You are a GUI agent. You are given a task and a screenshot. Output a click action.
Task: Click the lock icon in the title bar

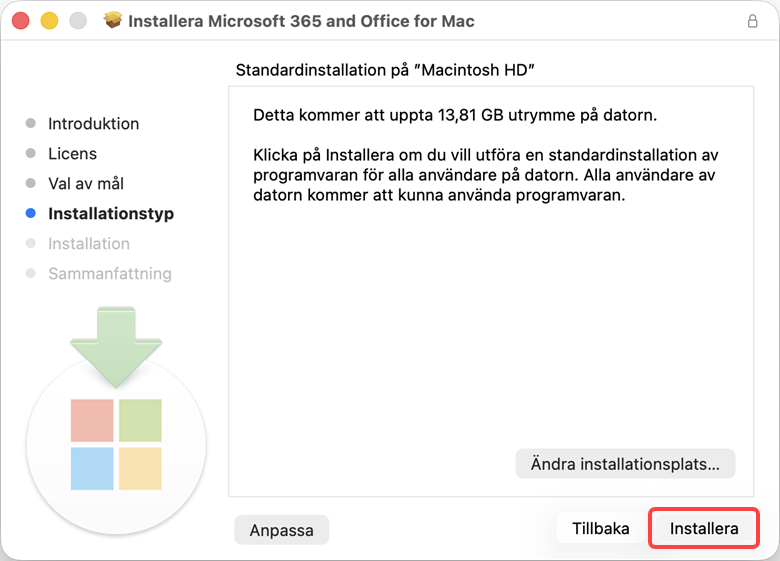752,21
